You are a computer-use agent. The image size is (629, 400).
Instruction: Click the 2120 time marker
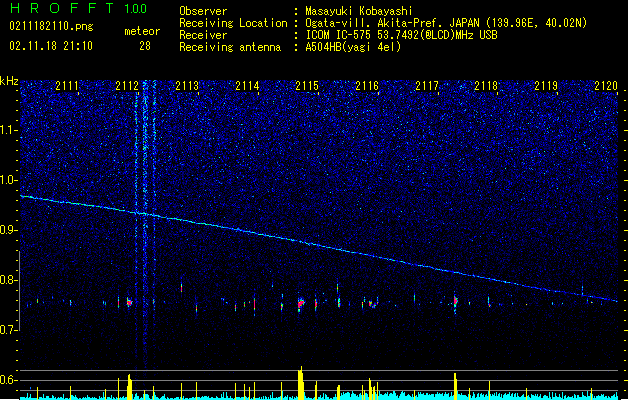tap(606, 85)
